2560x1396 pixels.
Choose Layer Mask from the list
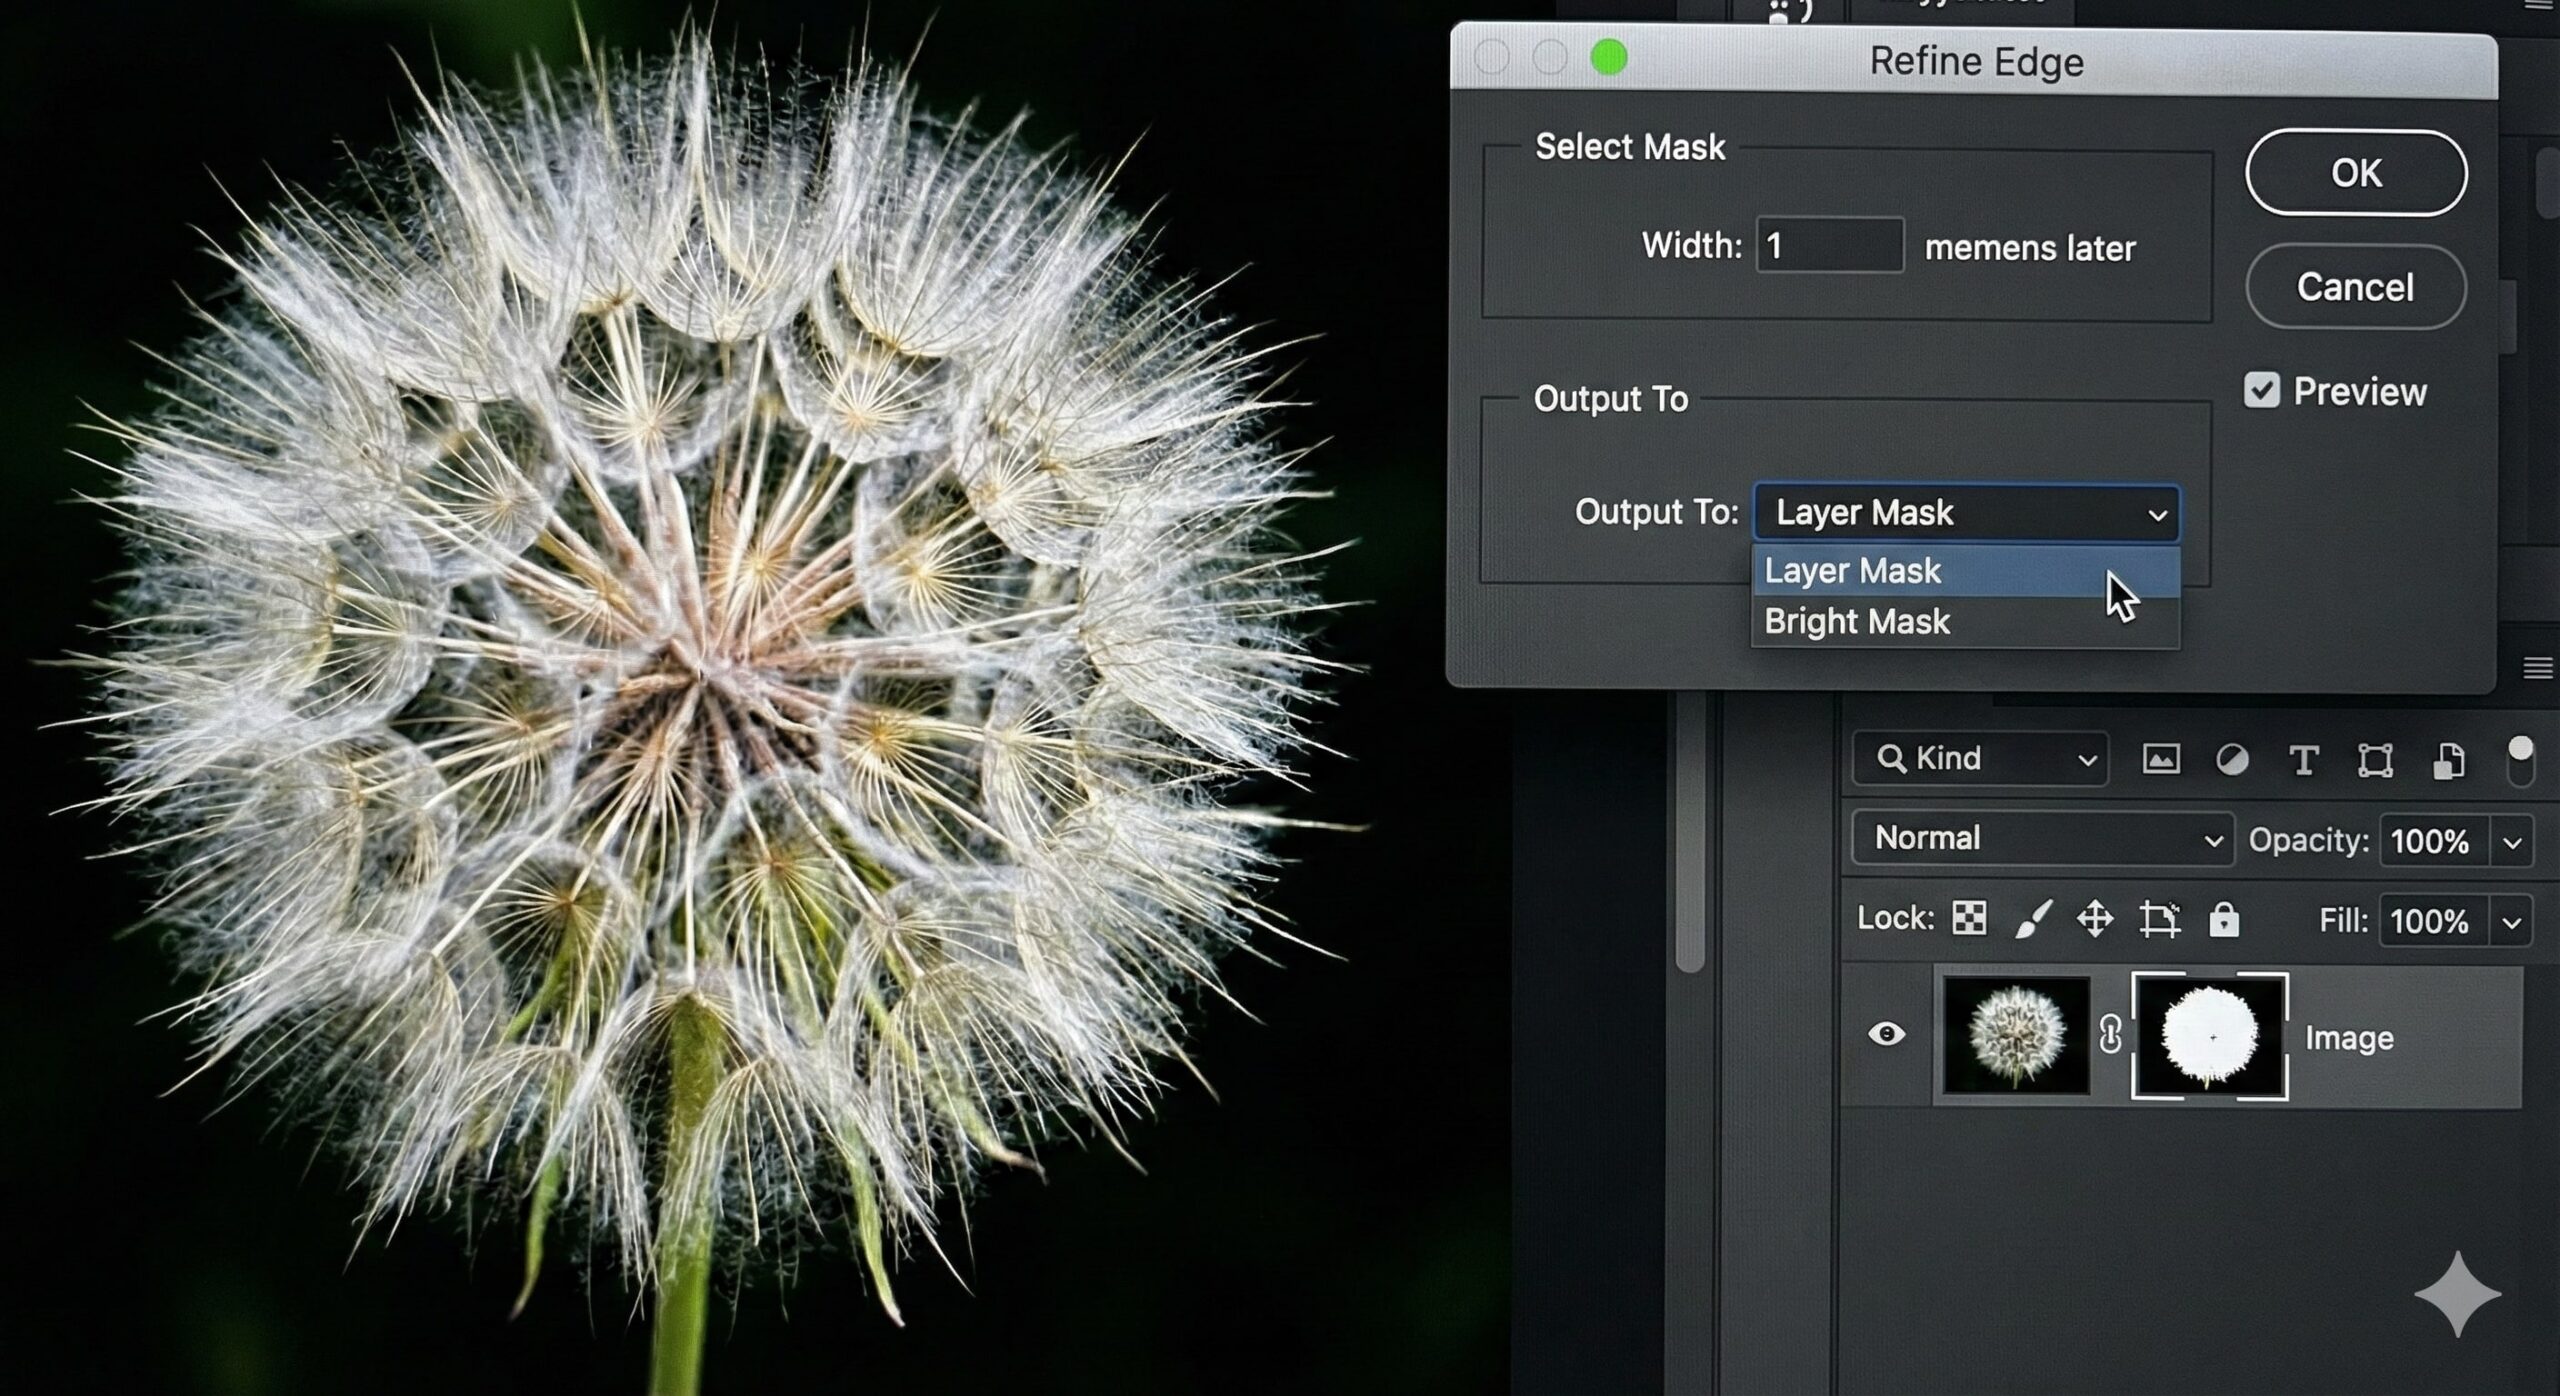pos(1853,570)
